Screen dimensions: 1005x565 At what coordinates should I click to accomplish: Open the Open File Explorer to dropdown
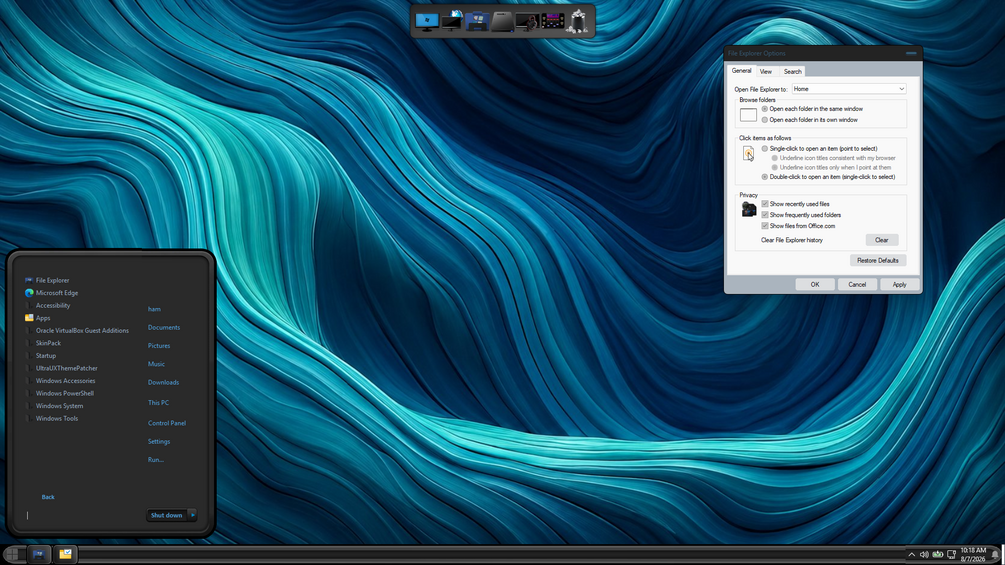coord(849,89)
